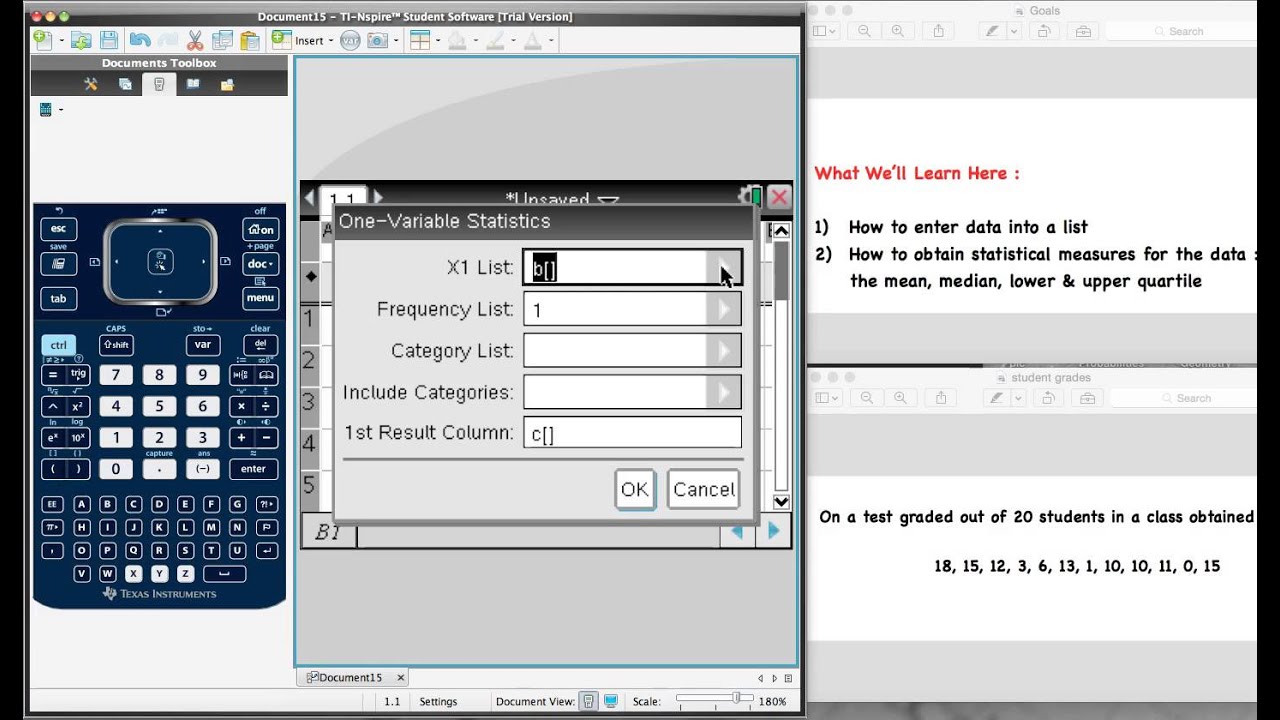Paste using the clipboard toolbar icon

pyautogui.click(x=249, y=40)
